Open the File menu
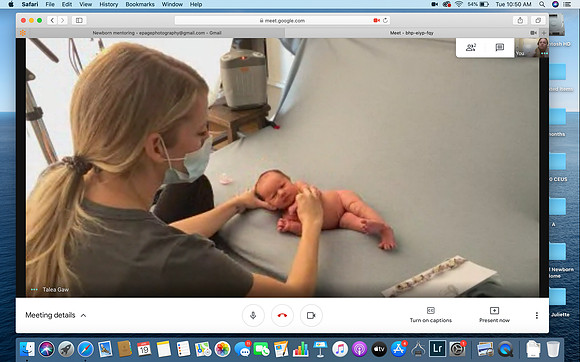 [x=50, y=4]
